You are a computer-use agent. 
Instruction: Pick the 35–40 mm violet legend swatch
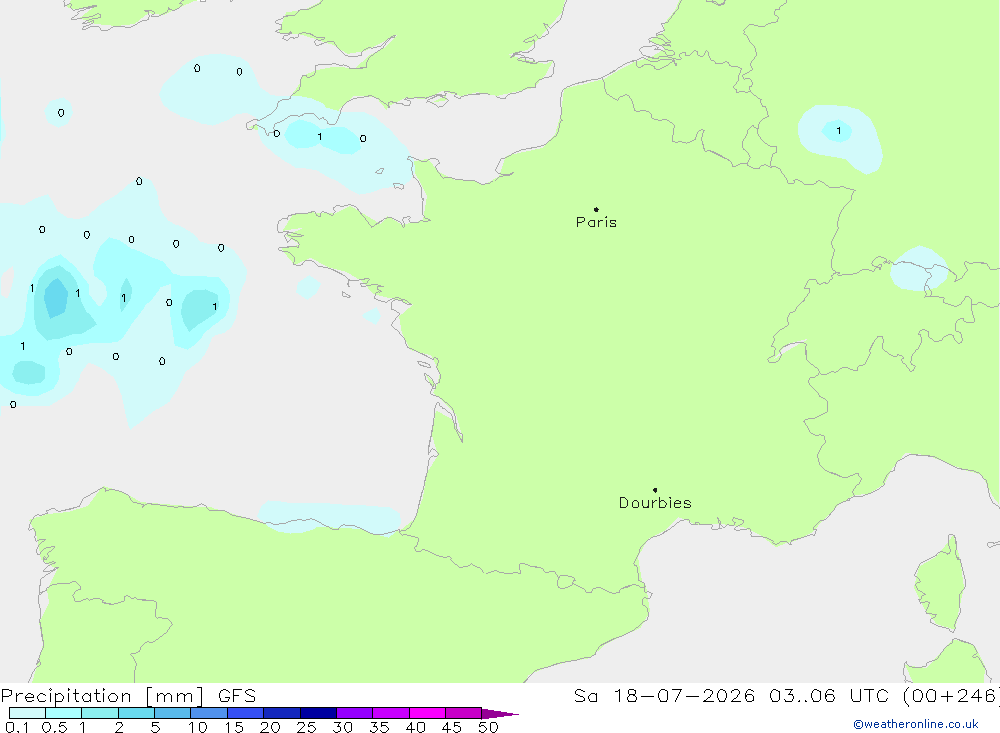pyautogui.click(x=391, y=713)
